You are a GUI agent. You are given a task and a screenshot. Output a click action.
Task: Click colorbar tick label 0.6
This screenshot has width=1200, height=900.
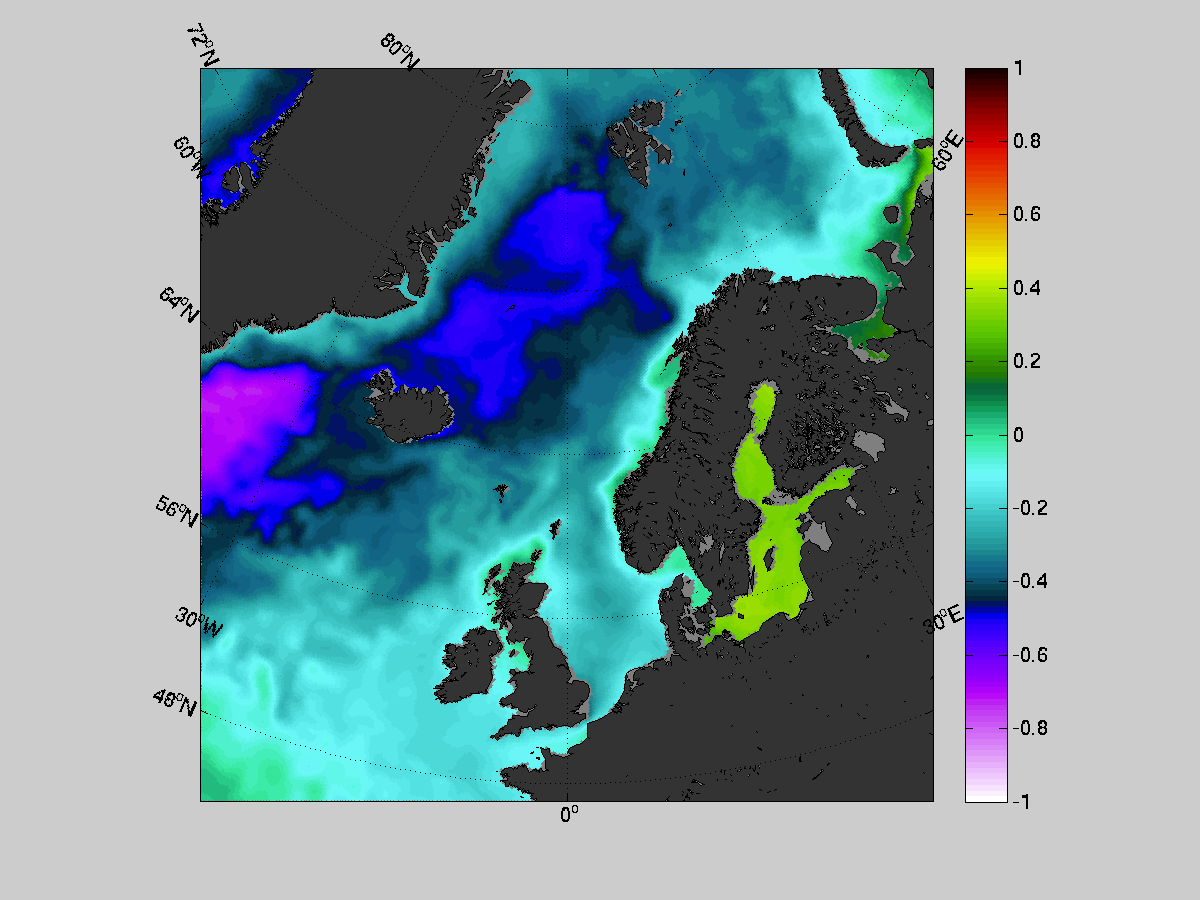tap(1025, 215)
